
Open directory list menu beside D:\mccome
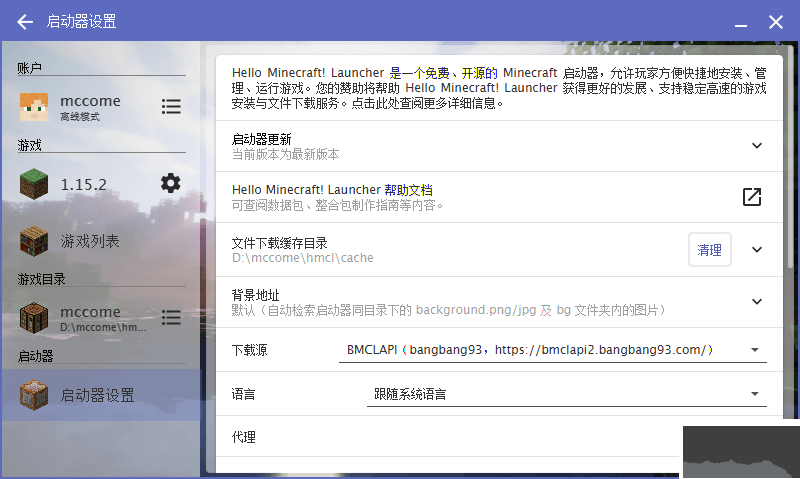171,317
